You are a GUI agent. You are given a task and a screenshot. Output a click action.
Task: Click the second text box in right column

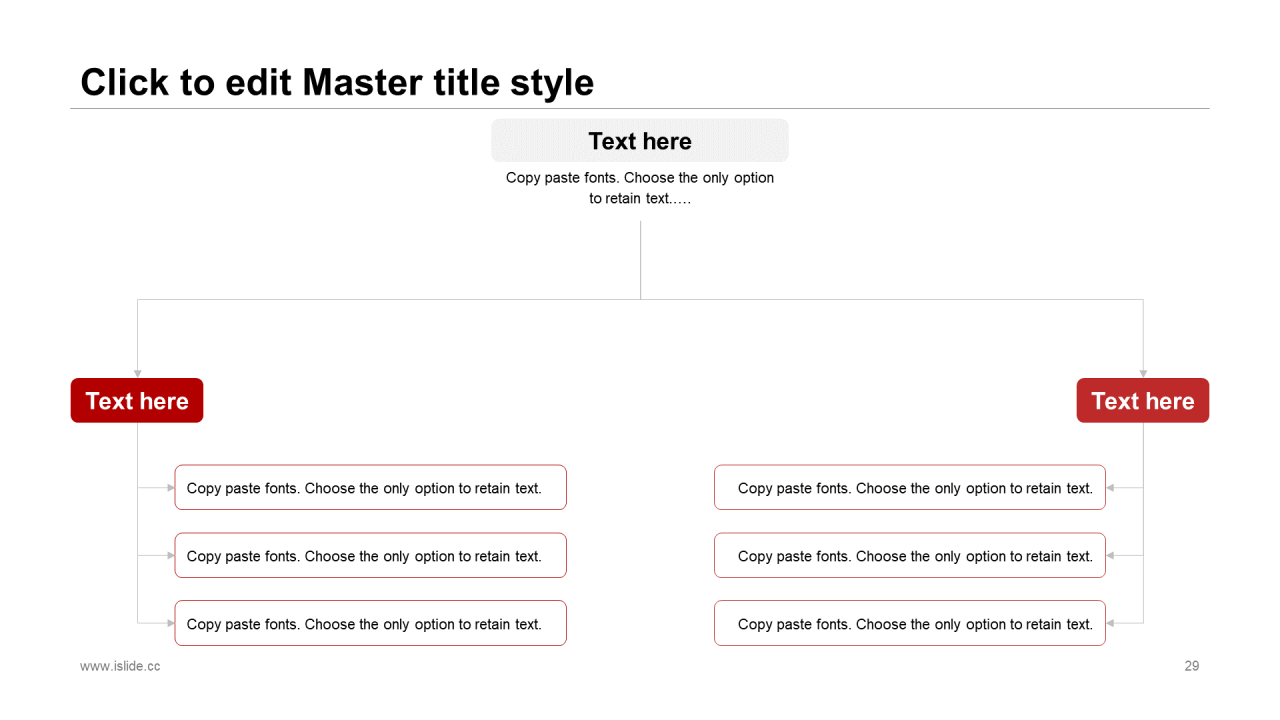click(910, 556)
